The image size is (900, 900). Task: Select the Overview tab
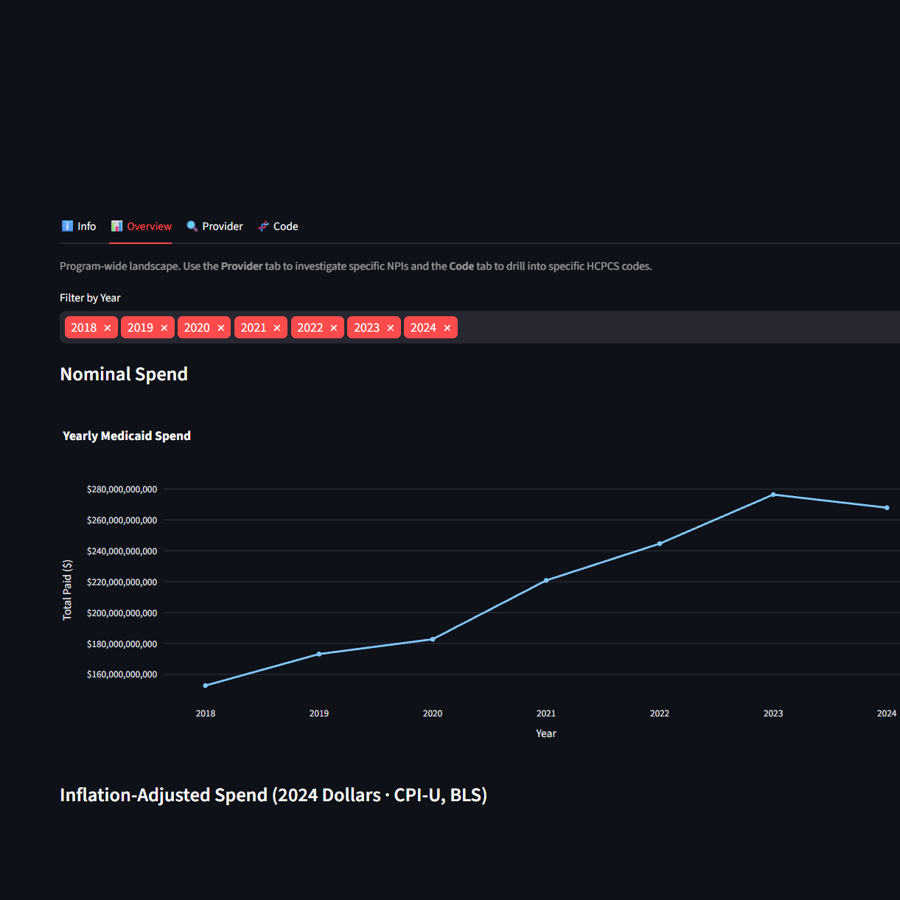tap(141, 226)
